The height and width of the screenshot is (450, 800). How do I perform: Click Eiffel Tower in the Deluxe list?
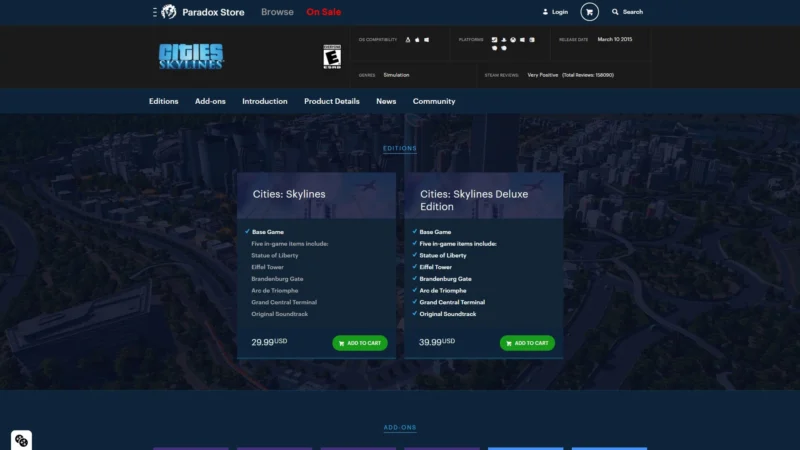click(x=435, y=267)
